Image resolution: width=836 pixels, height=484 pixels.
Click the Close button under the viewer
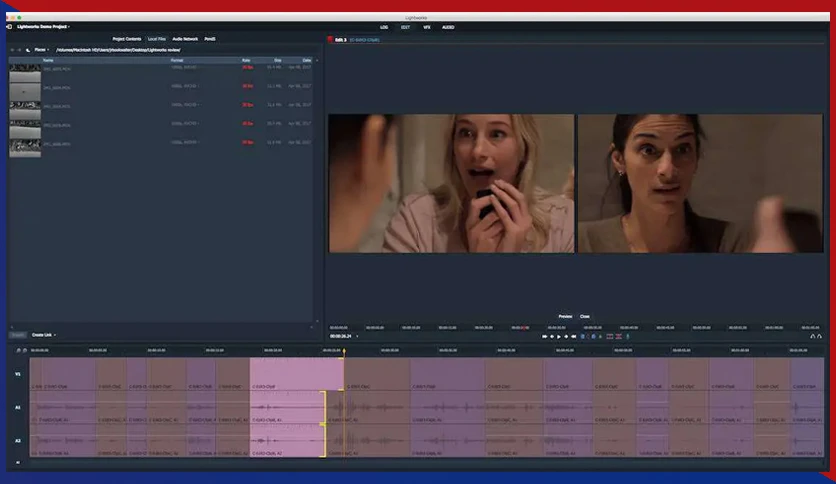585,317
